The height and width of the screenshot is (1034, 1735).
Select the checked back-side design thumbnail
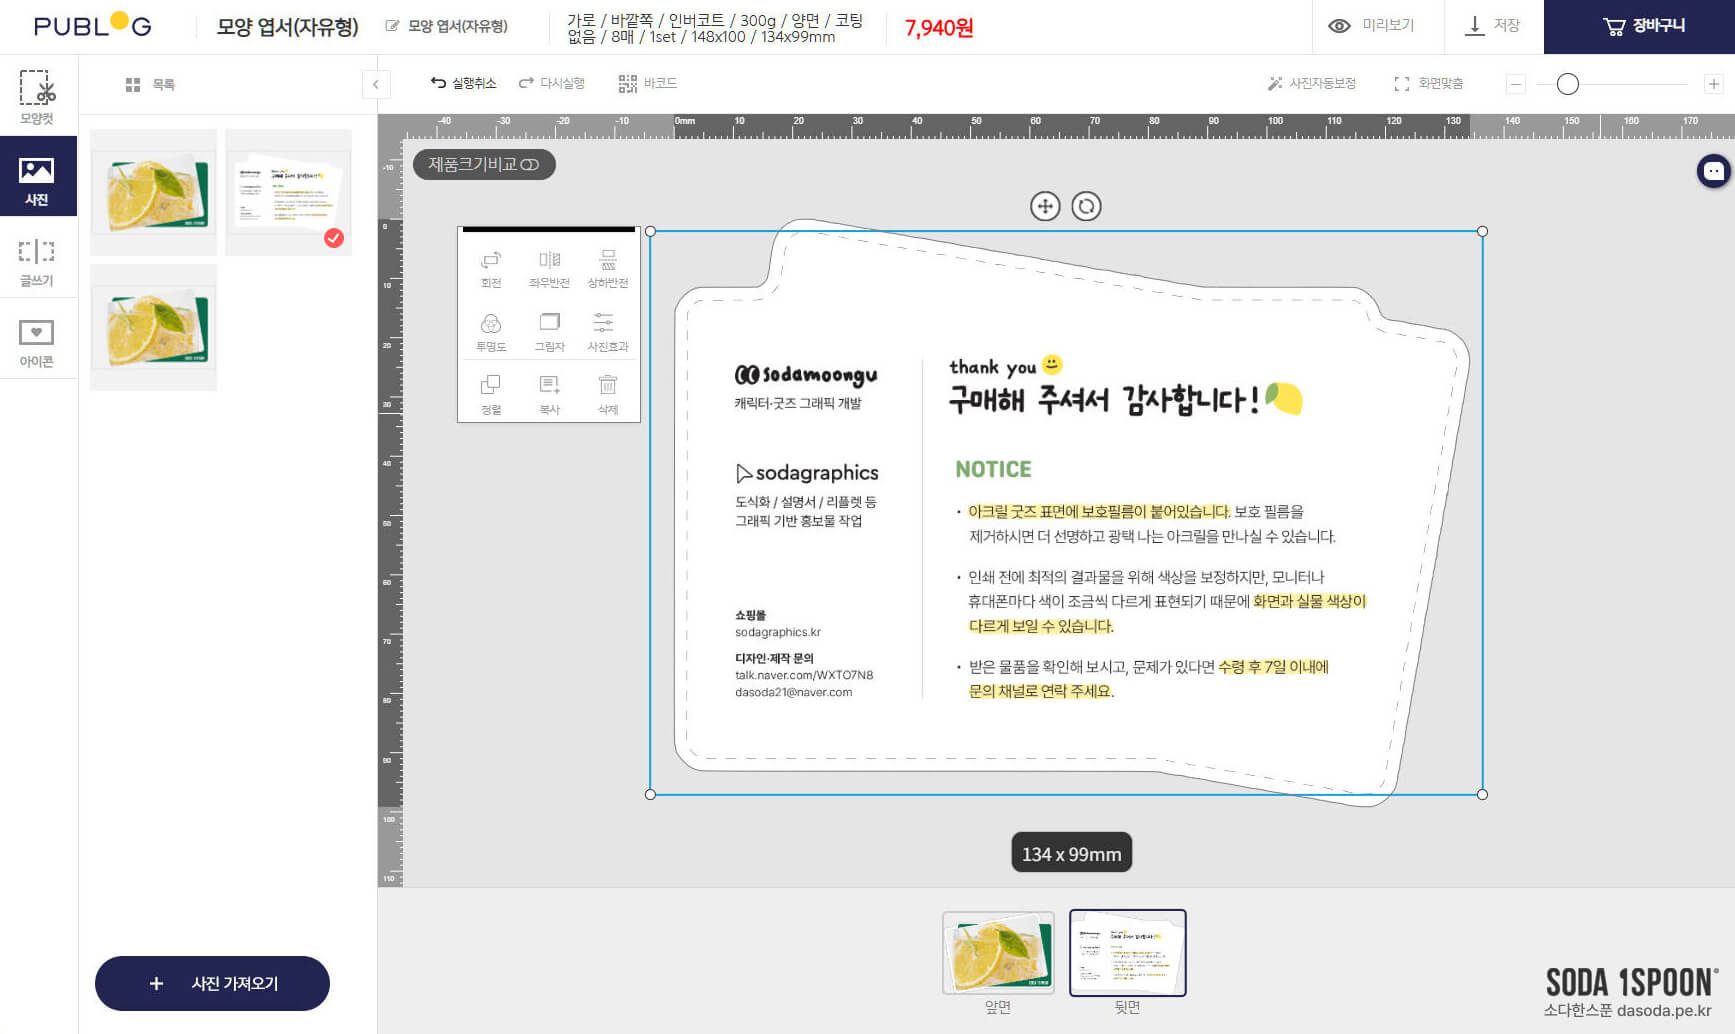[288, 192]
